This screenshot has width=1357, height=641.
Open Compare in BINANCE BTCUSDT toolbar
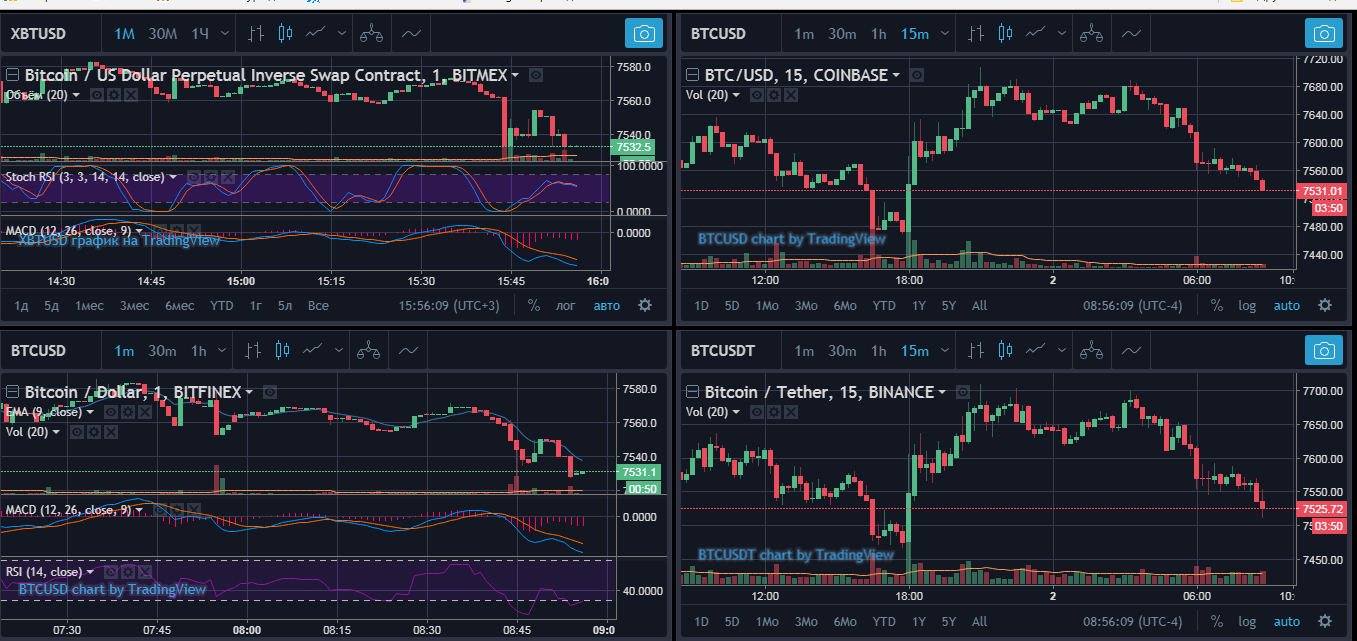click(x=1092, y=350)
